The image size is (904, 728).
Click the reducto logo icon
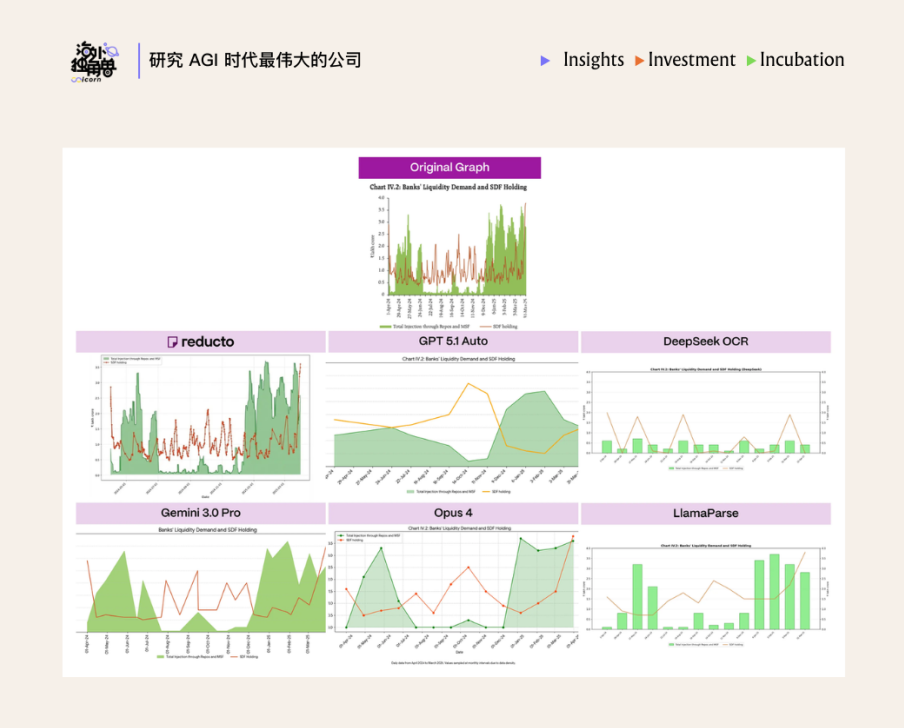173,342
